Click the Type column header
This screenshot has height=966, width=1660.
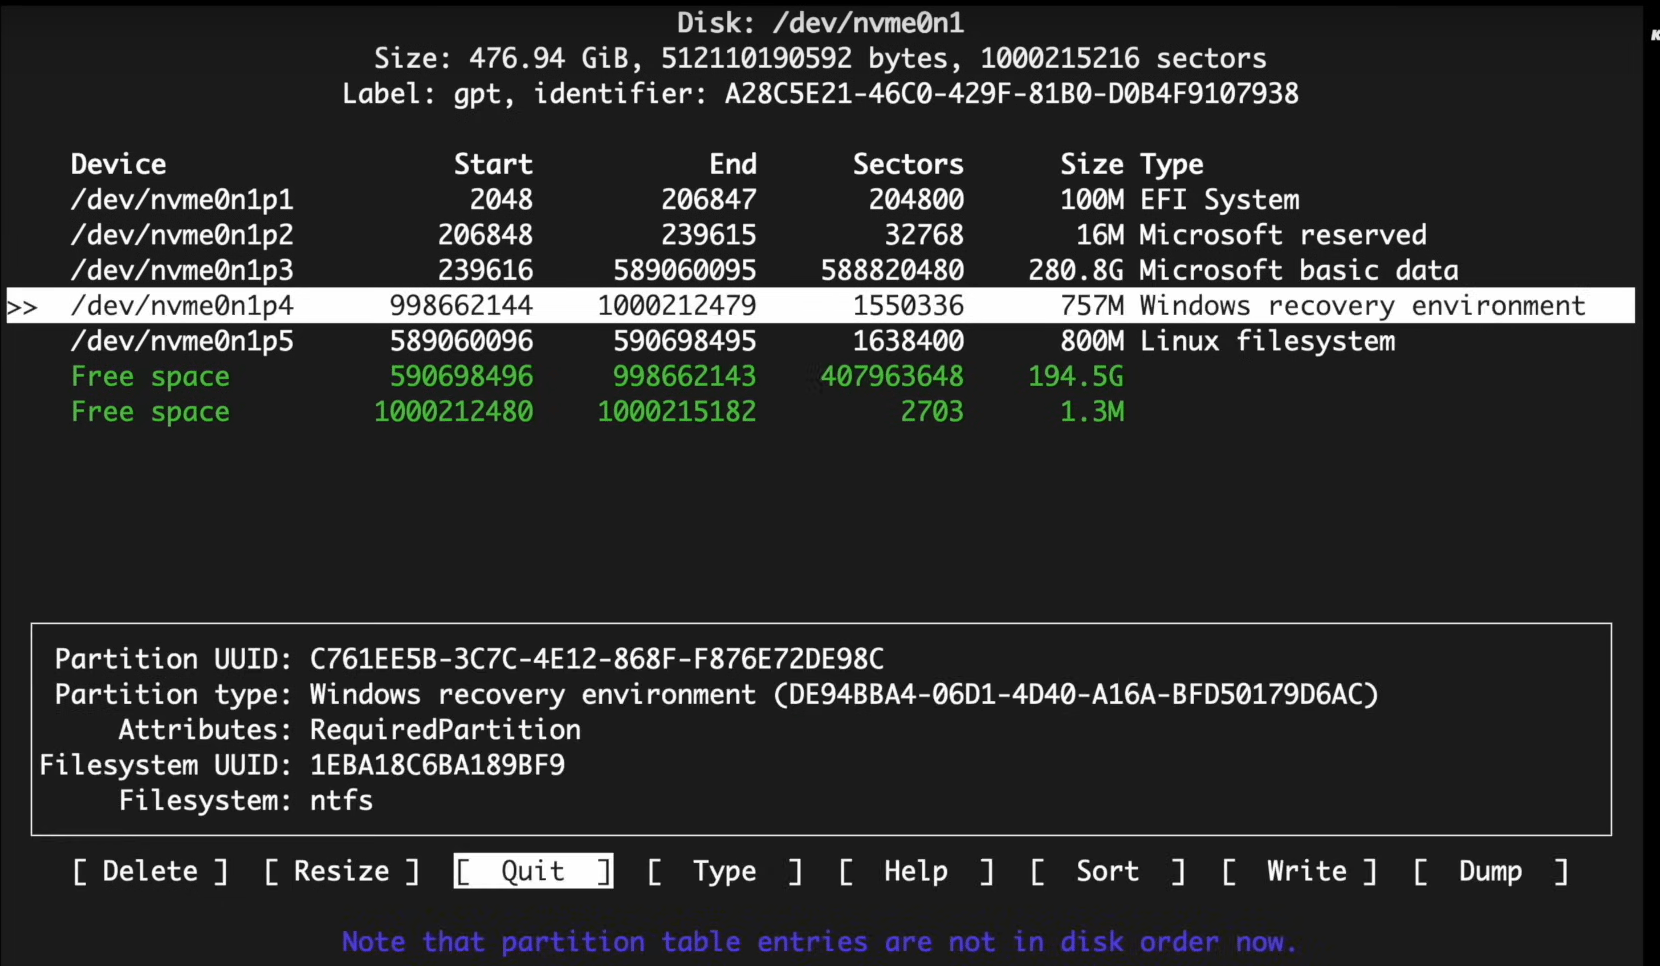(x=1172, y=164)
